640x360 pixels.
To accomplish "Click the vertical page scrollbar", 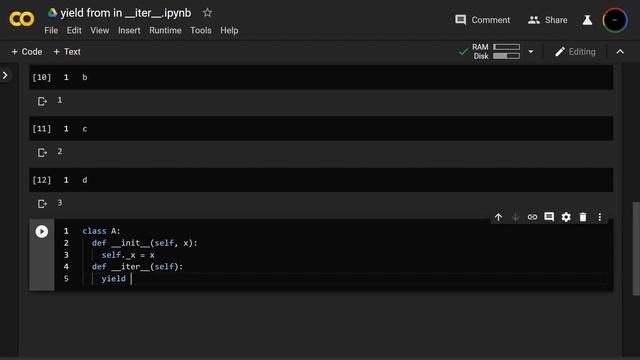I will (x=636, y=248).
